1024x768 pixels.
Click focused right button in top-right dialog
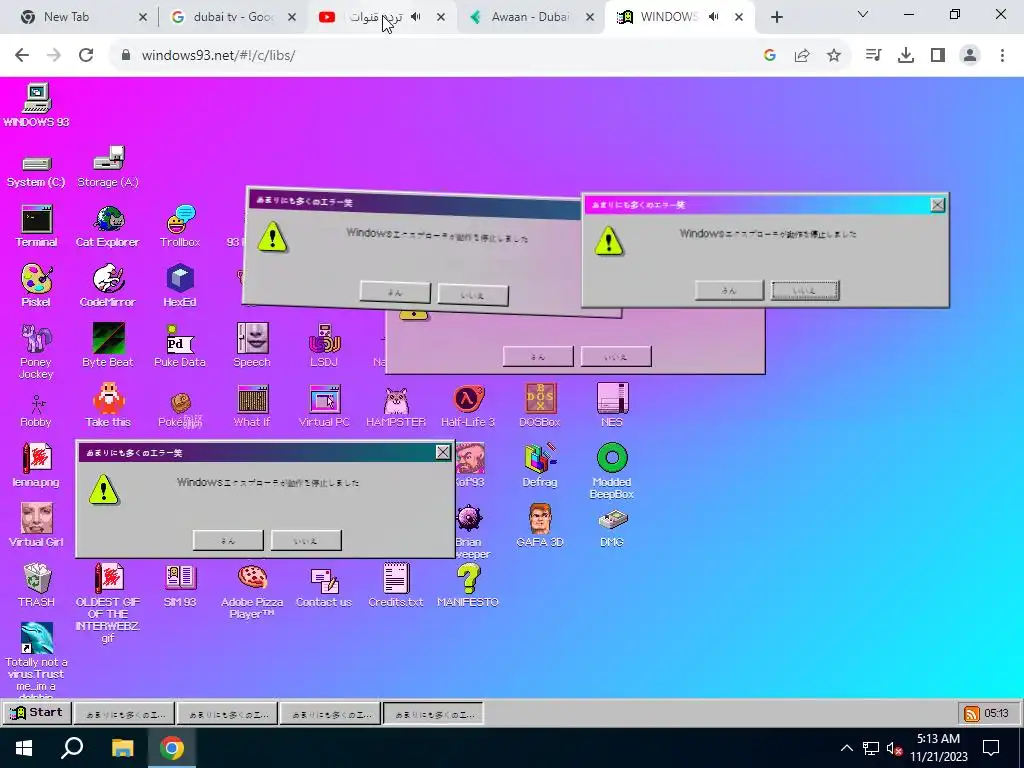(805, 291)
